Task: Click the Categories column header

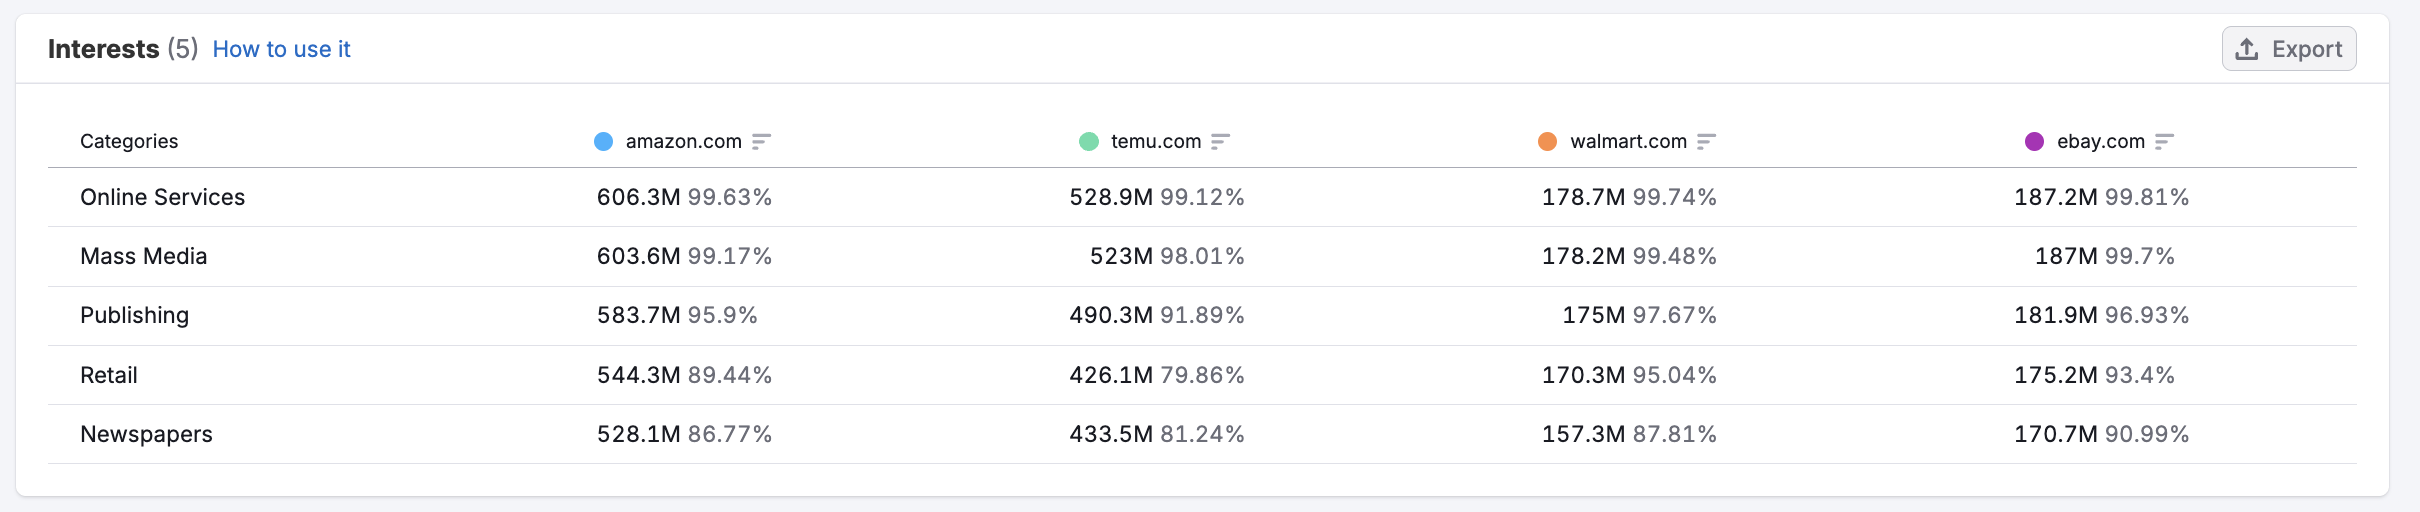Action: (129, 142)
